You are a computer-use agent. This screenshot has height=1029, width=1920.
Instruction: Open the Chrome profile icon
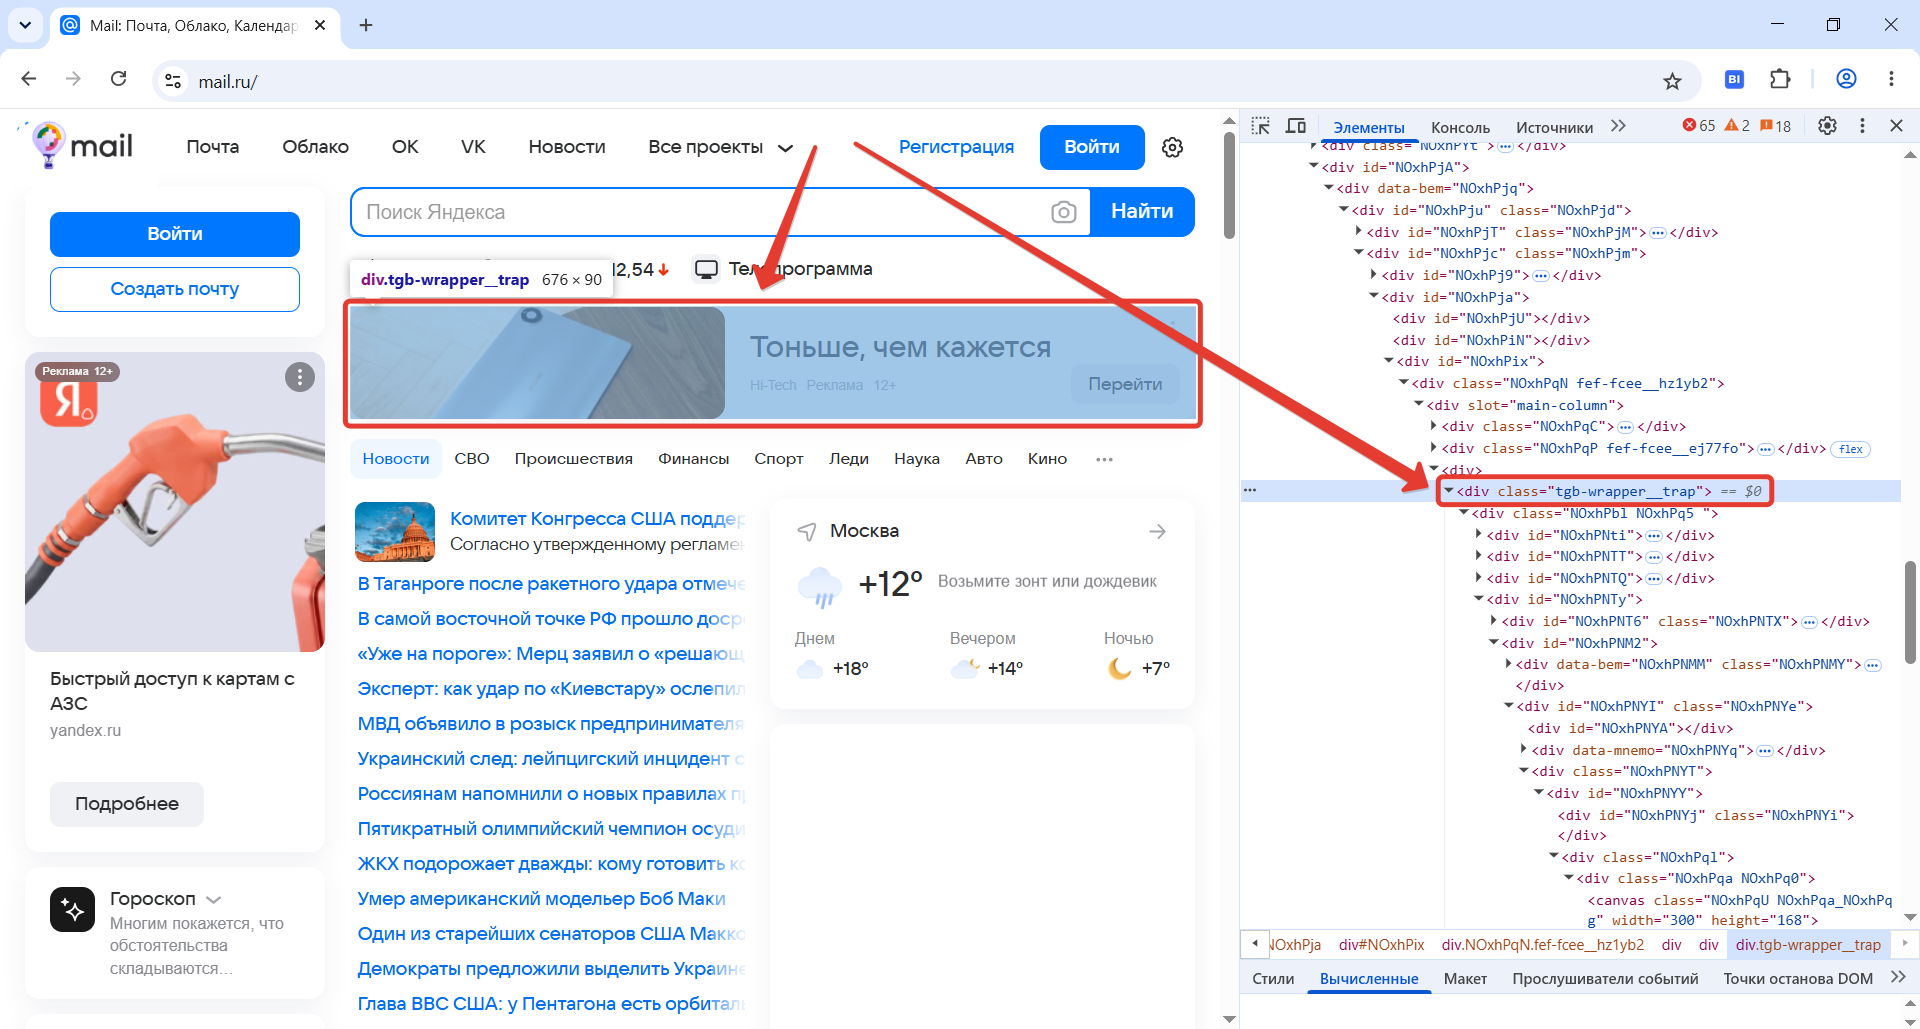pyautogui.click(x=1846, y=79)
